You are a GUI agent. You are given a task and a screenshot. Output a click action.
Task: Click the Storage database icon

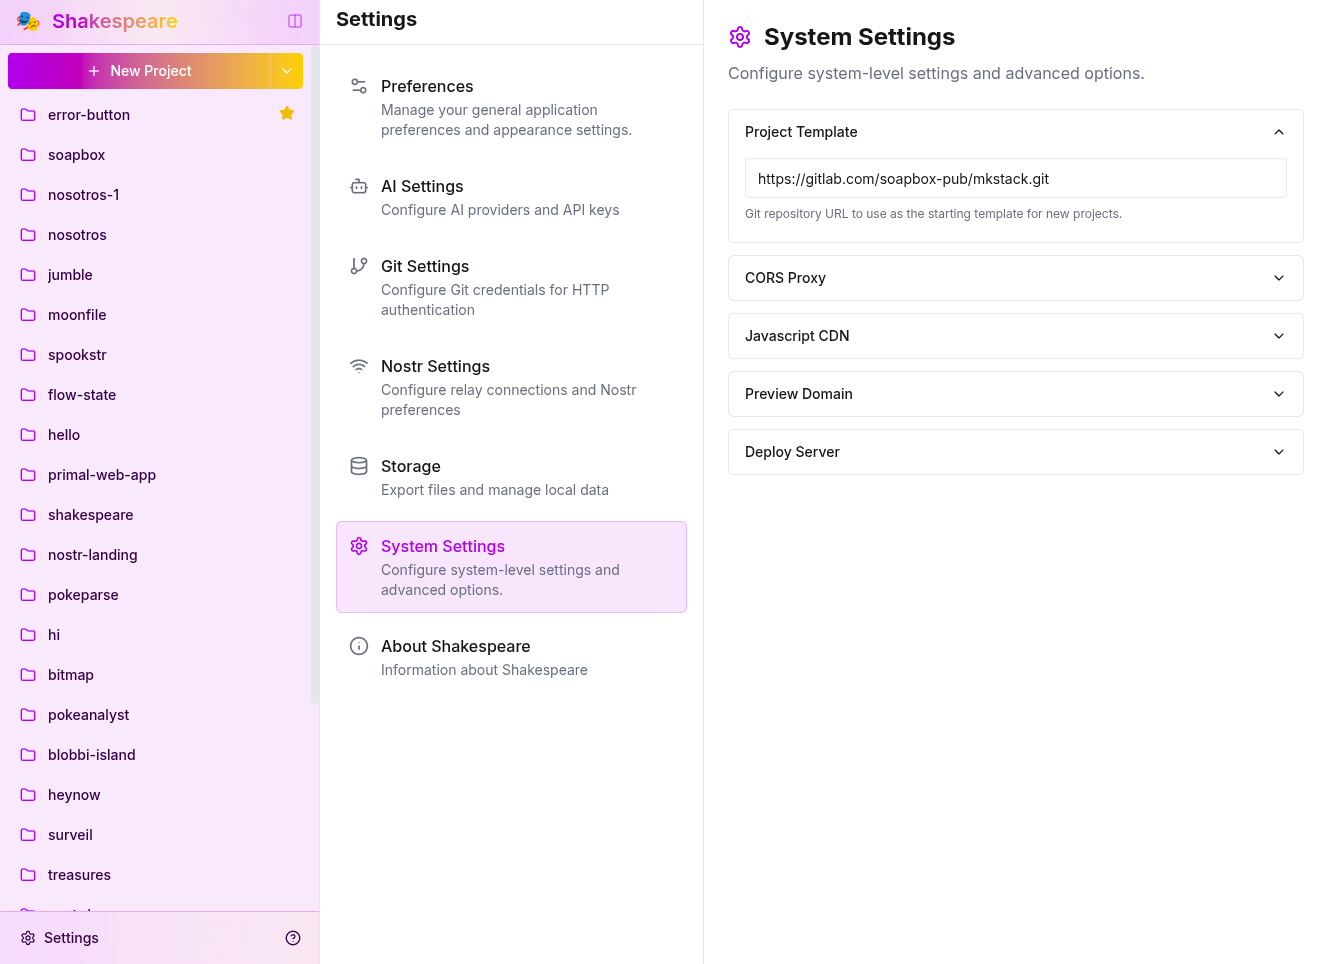pyautogui.click(x=359, y=466)
